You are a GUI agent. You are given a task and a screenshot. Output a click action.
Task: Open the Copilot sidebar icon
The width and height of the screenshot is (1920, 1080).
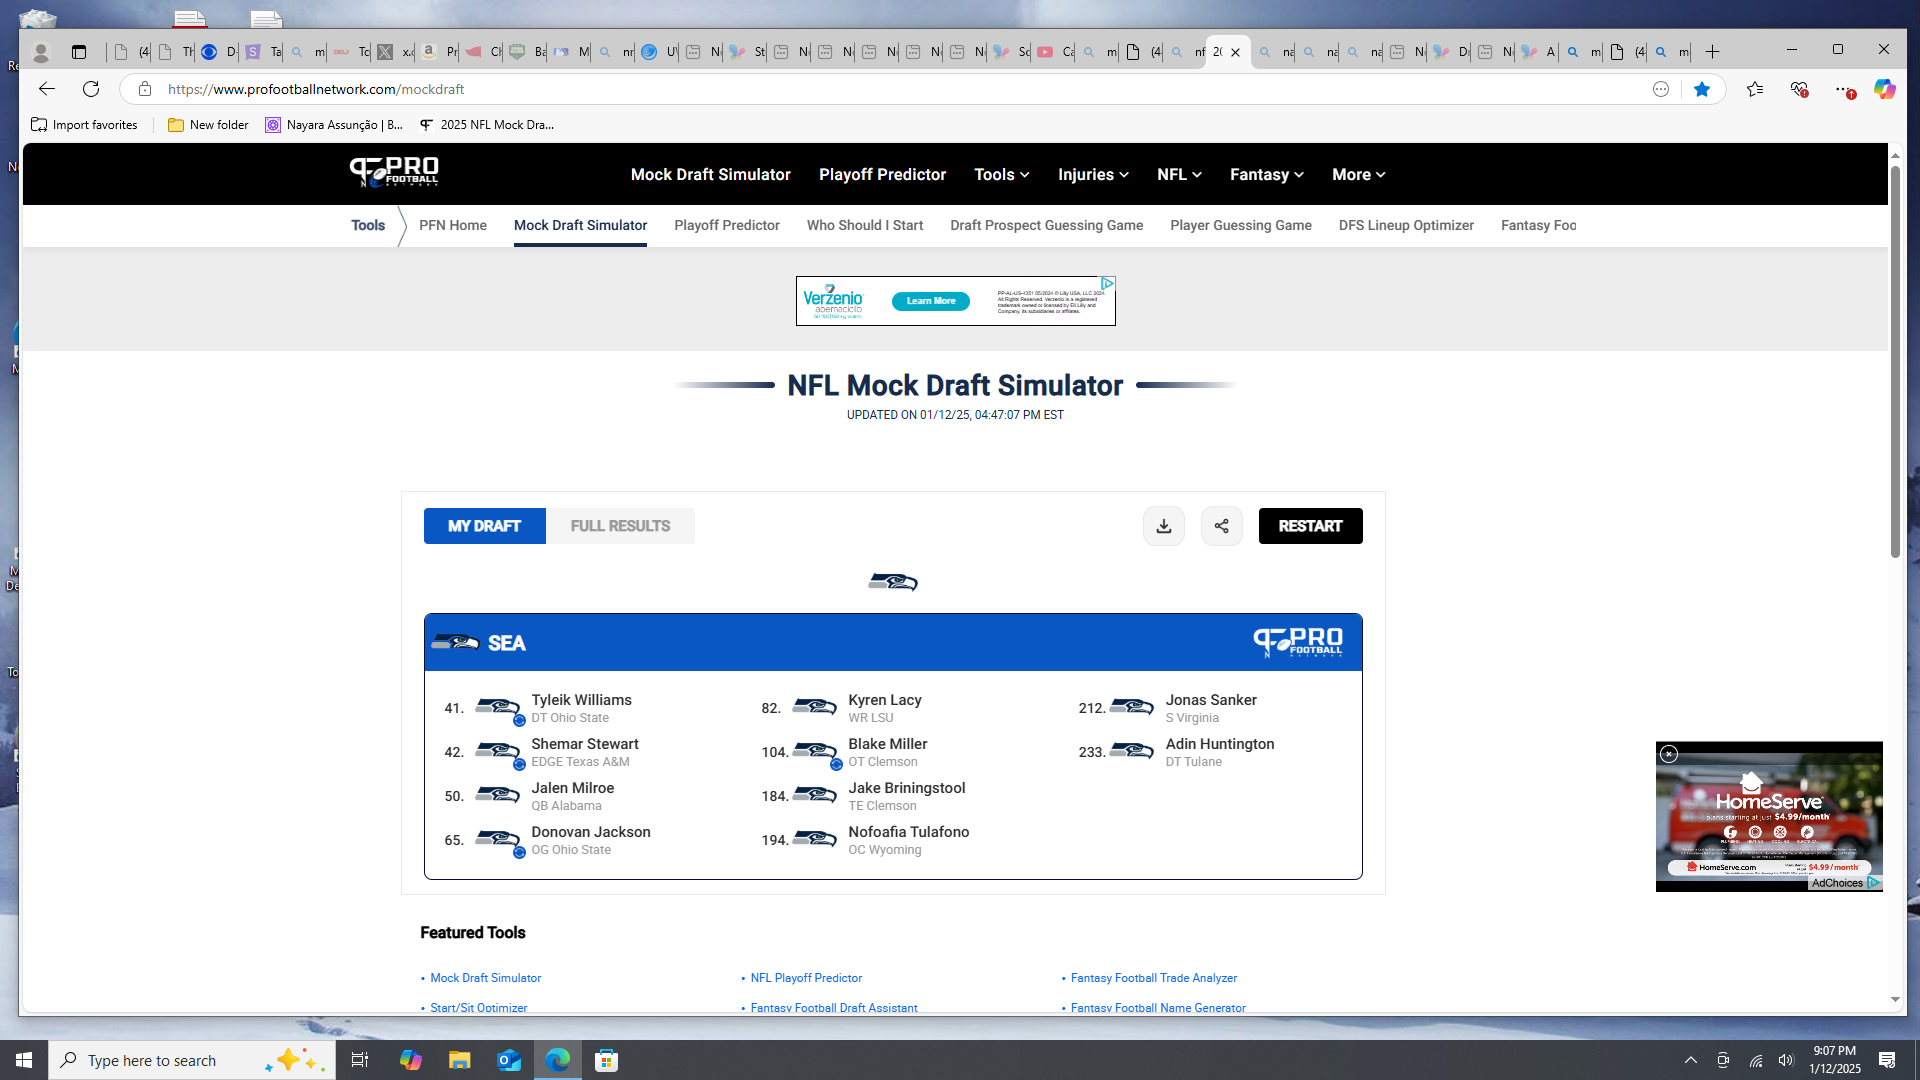(1884, 89)
